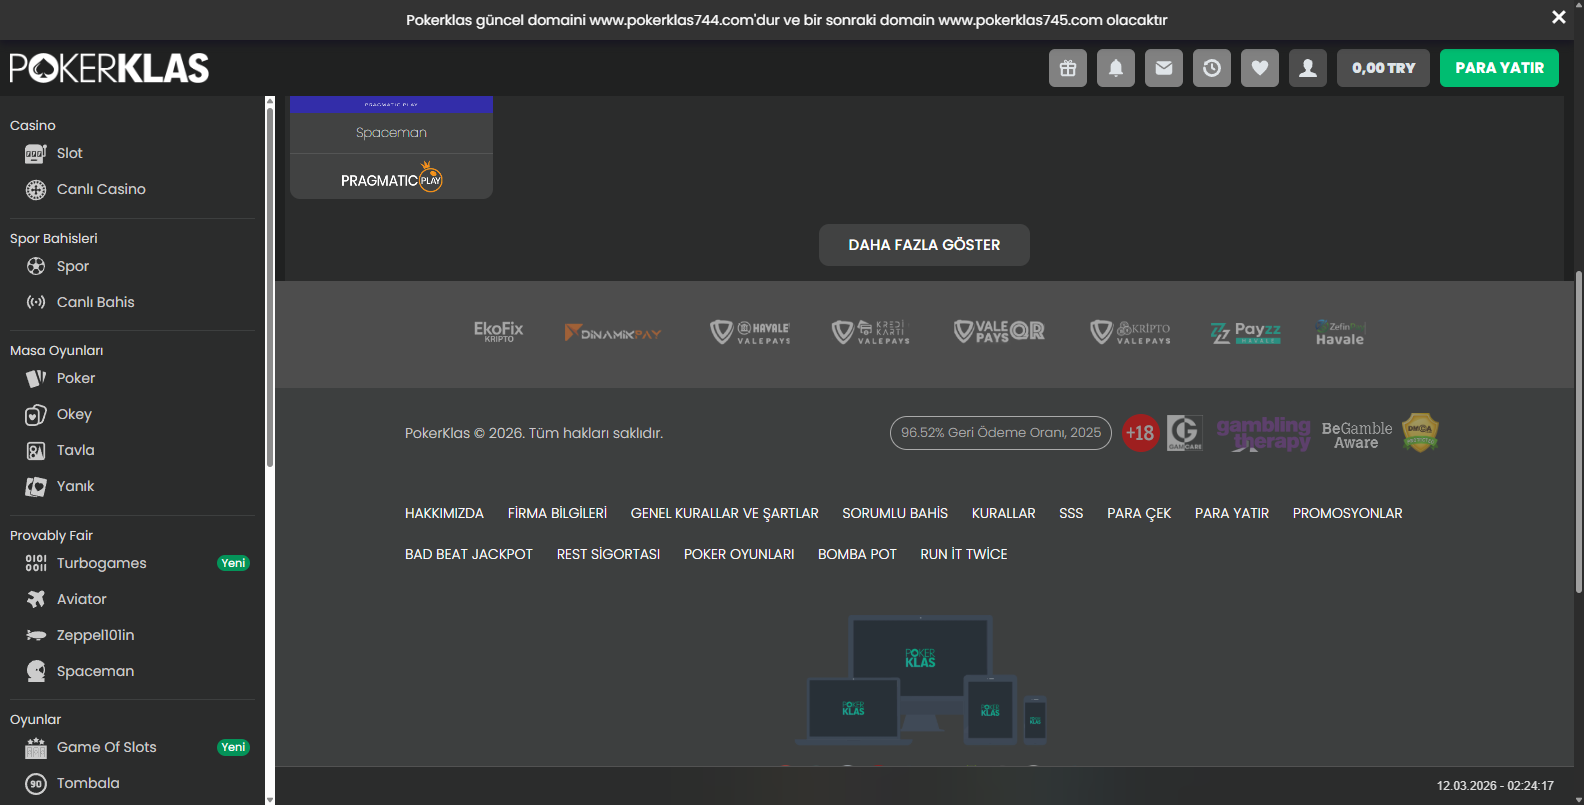This screenshot has width=1584, height=805.
Task: Open Slot in the sidebar
Action: click(x=69, y=153)
